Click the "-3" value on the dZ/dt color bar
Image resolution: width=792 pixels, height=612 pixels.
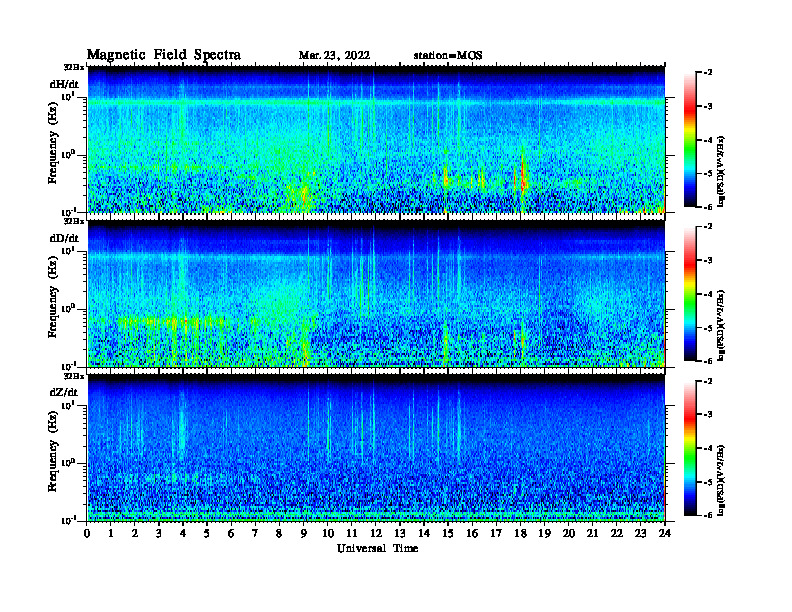pos(708,414)
